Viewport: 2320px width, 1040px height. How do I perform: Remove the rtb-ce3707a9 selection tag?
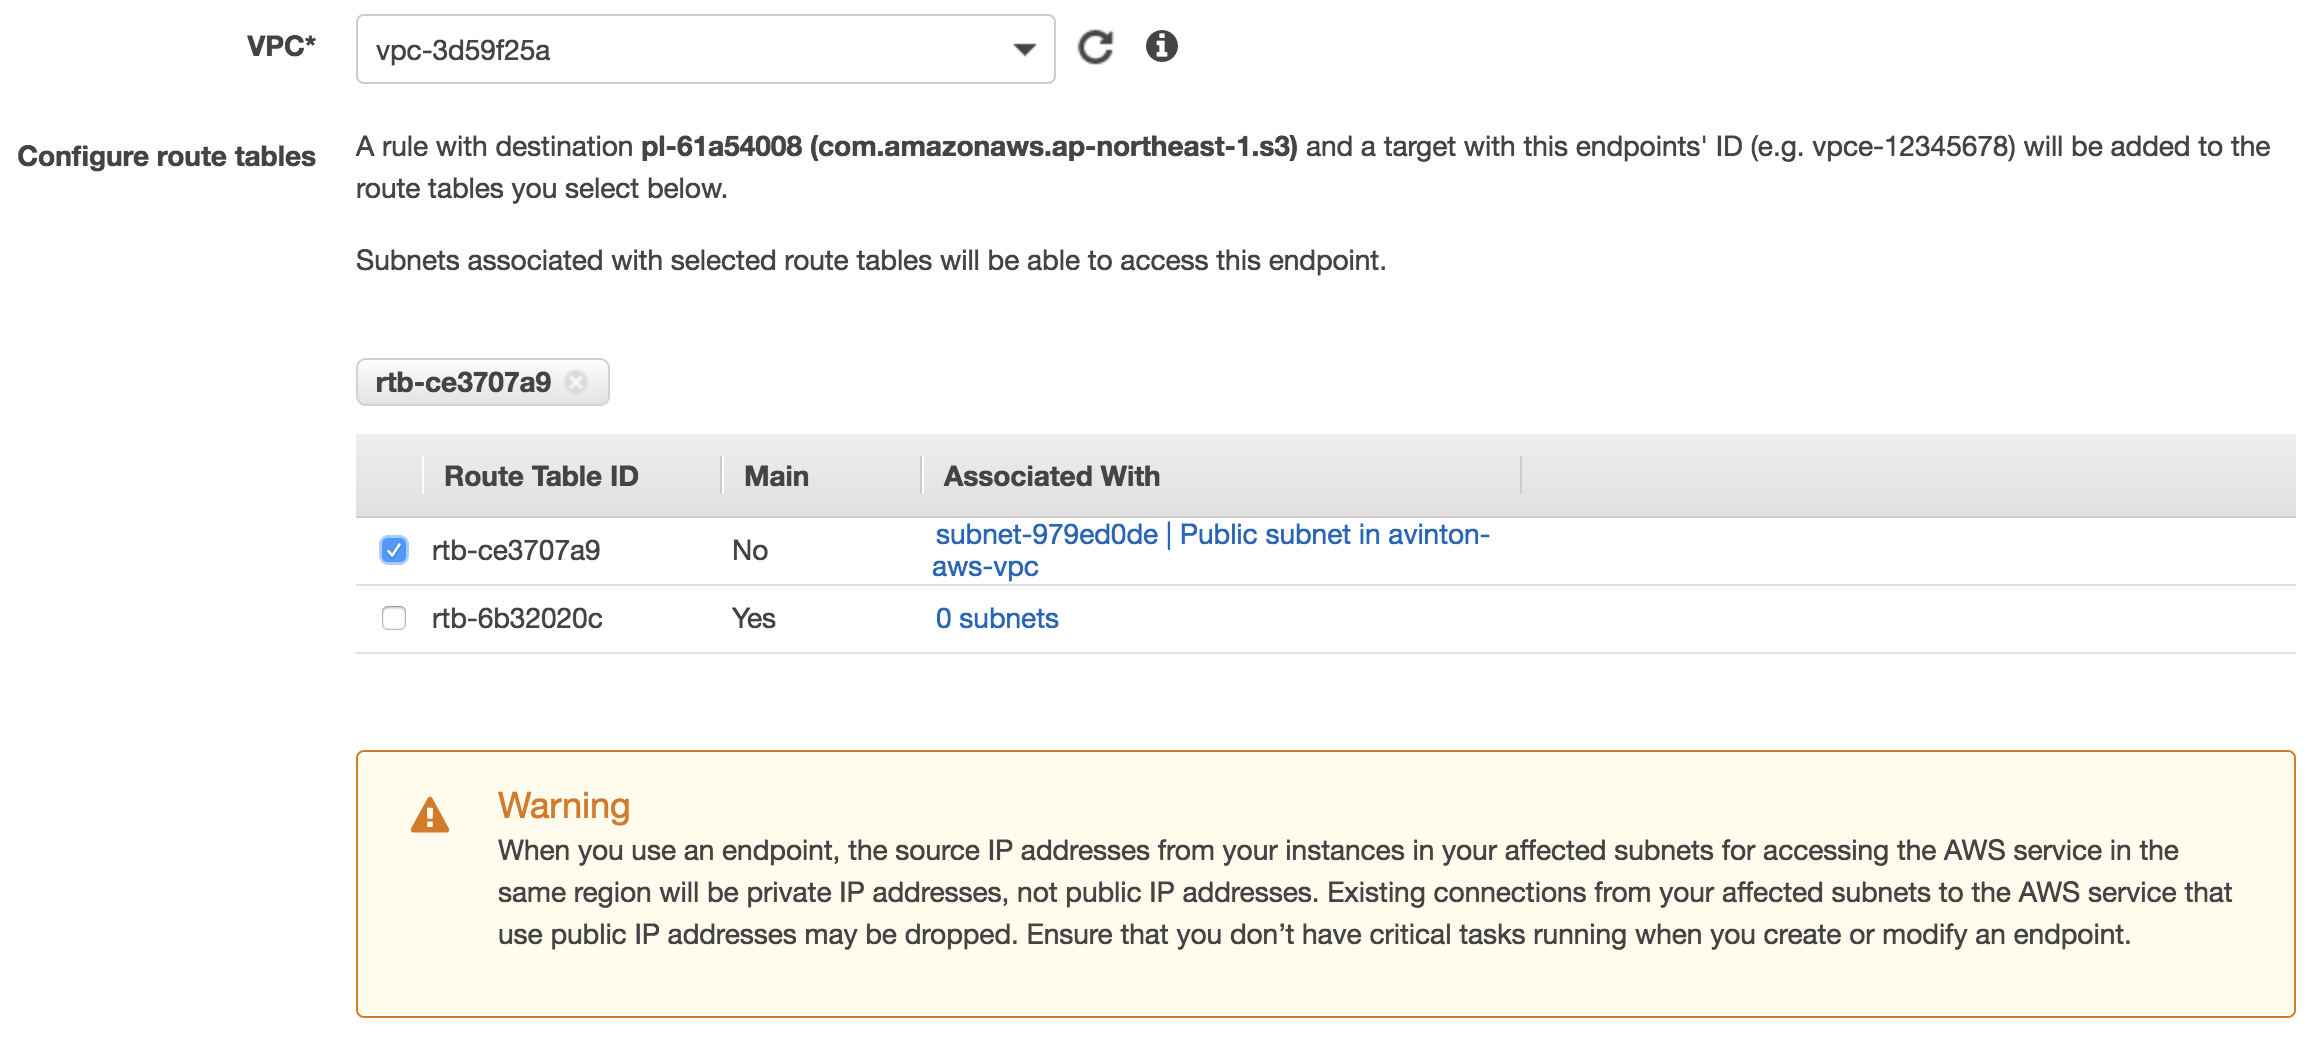pos(576,382)
